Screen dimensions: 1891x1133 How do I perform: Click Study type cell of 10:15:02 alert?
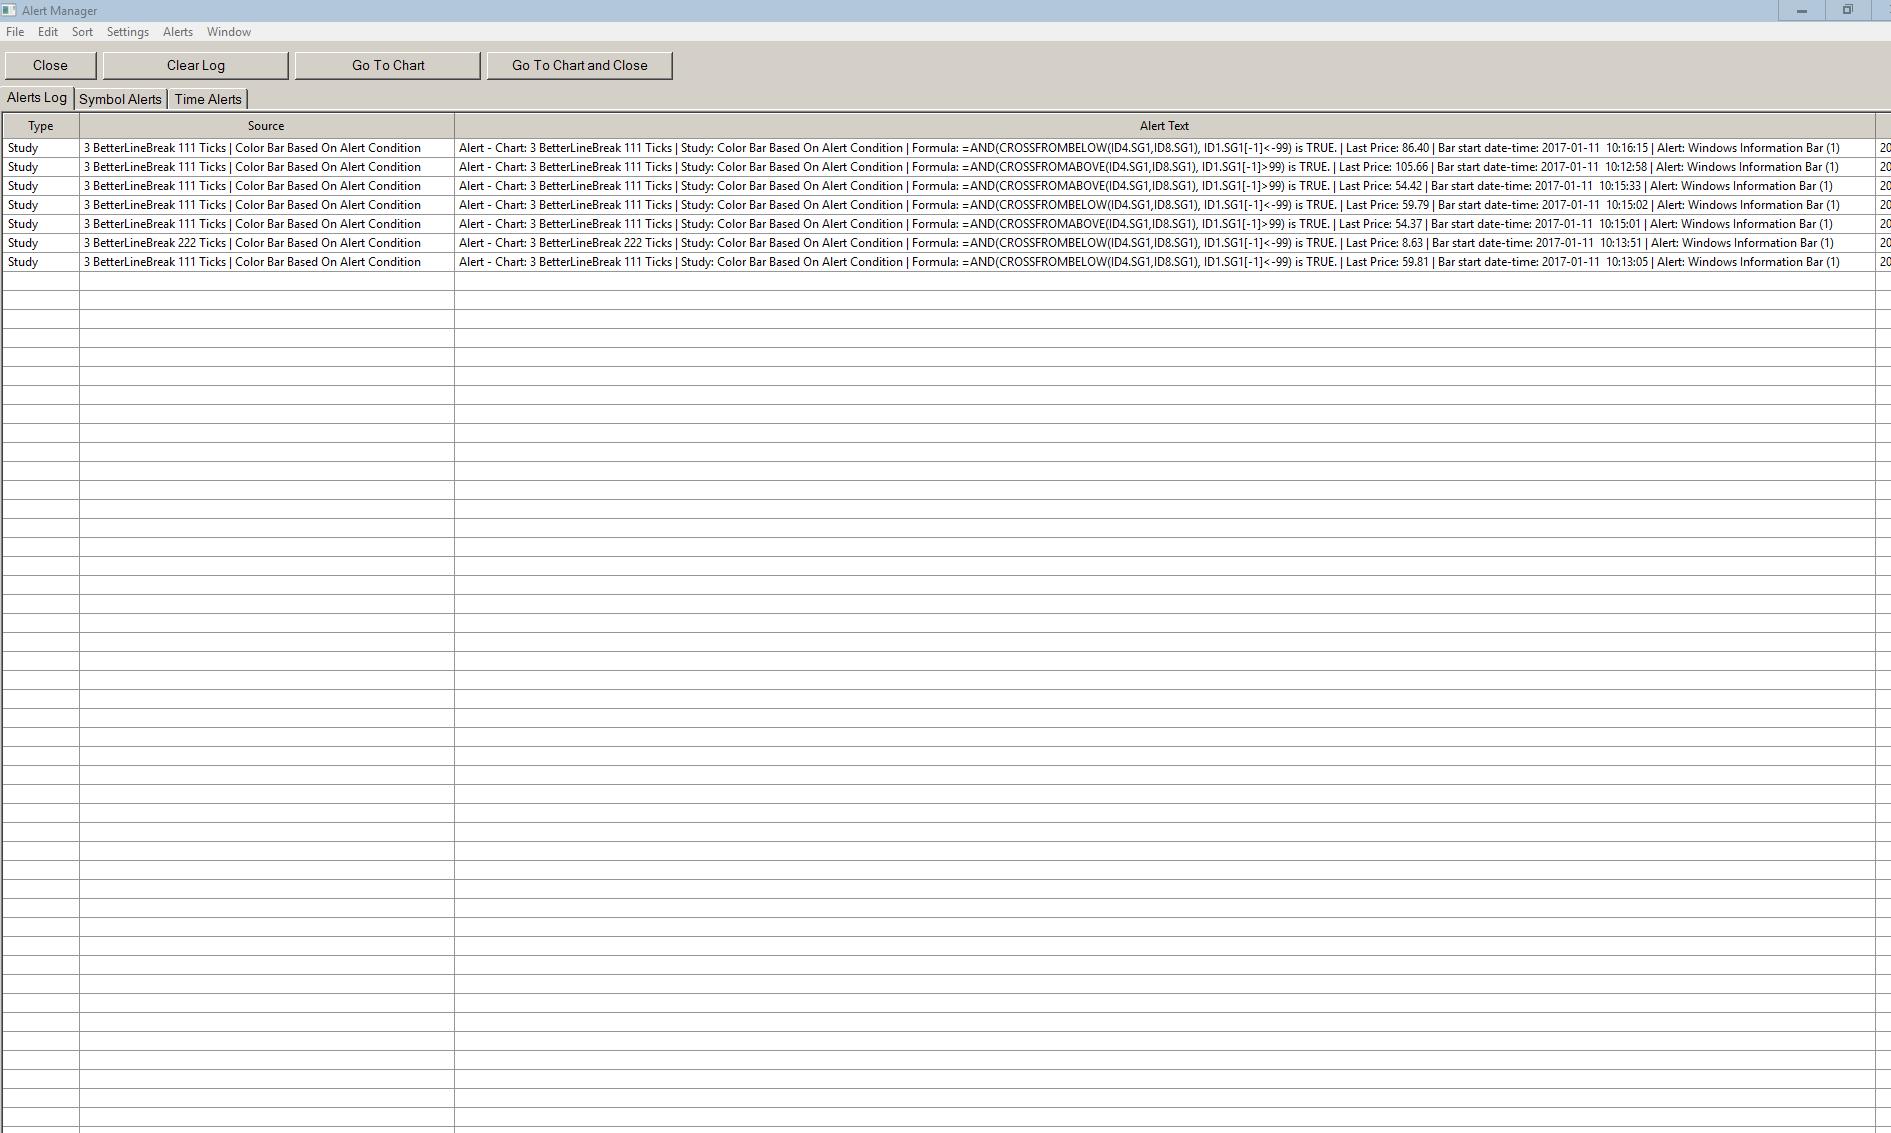click(41, 205)
